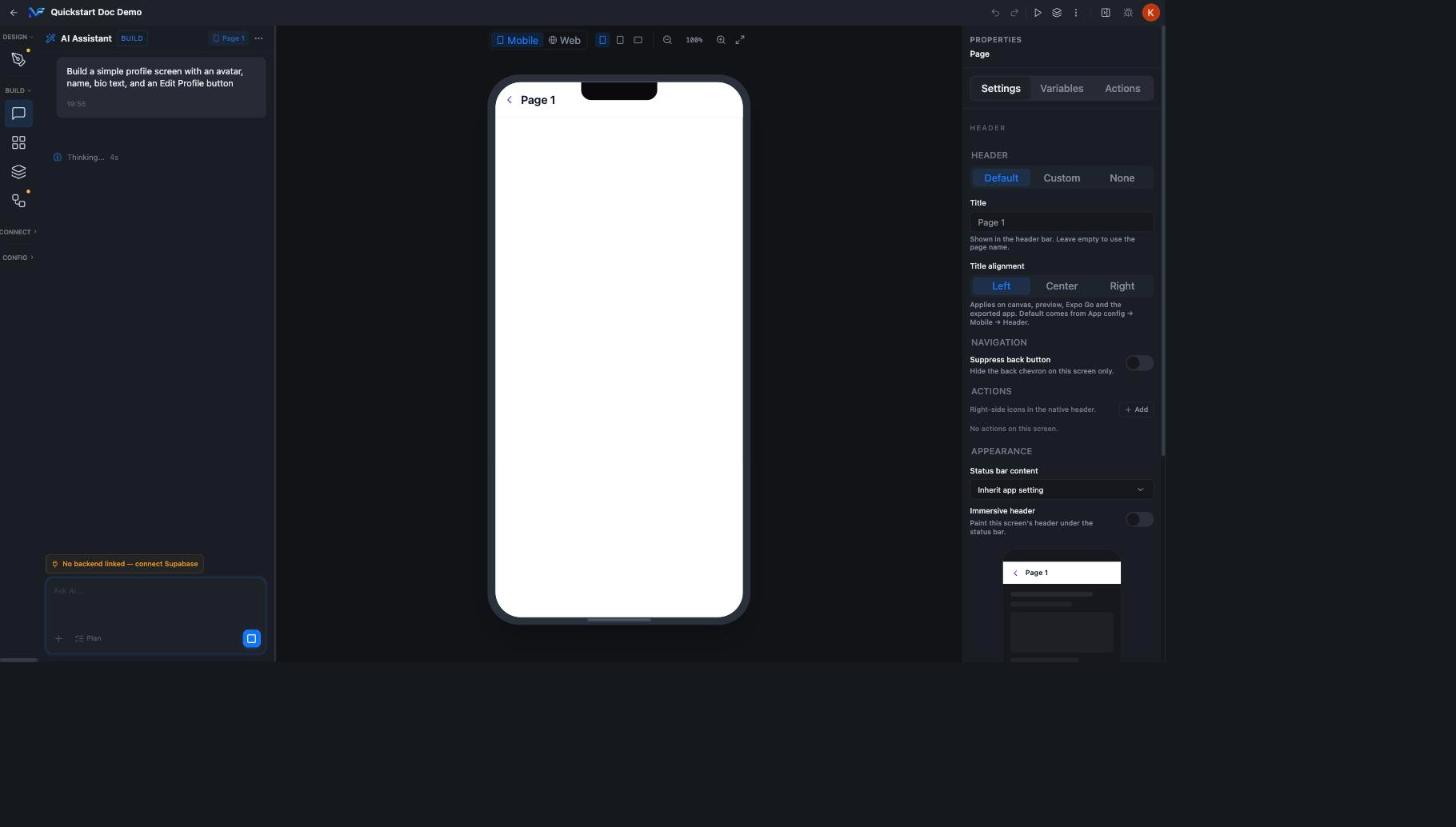Expand the CONNECT sidebar section

coord(18,232)
